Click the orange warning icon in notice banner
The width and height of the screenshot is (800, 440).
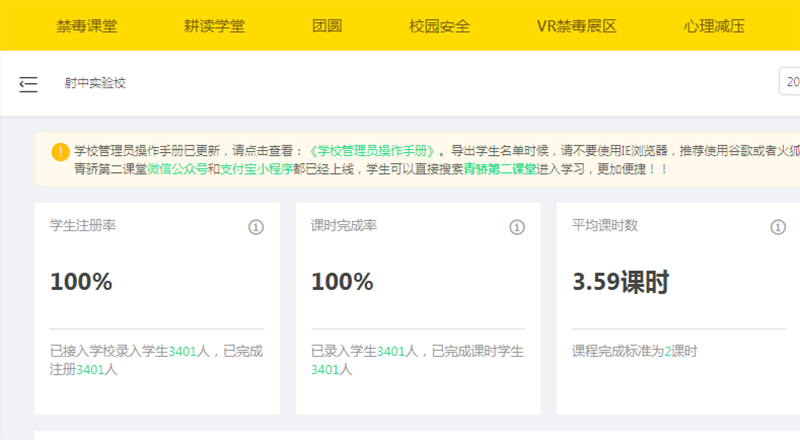click(x=60, y=152)
